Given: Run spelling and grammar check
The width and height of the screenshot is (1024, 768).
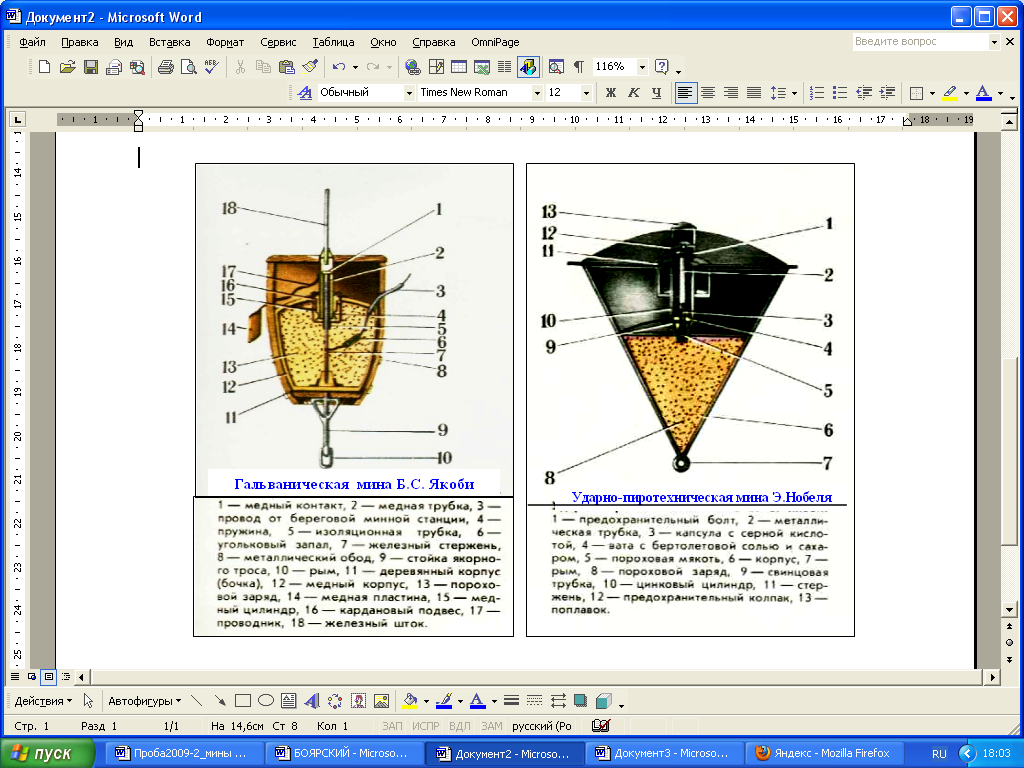Looking at the screenshot, I should pyautogui.click(x=211, y=67).
